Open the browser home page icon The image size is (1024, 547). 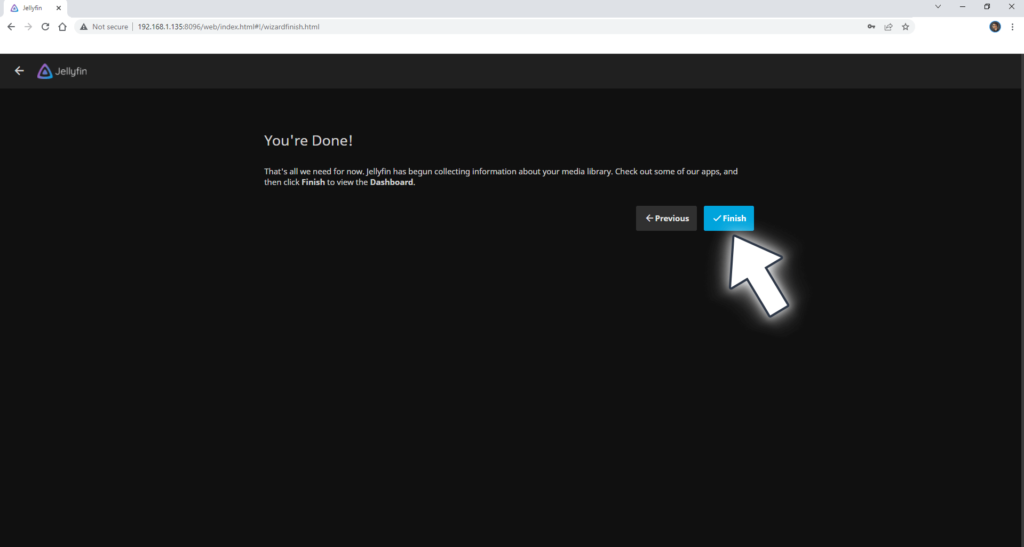coord(63,27)
